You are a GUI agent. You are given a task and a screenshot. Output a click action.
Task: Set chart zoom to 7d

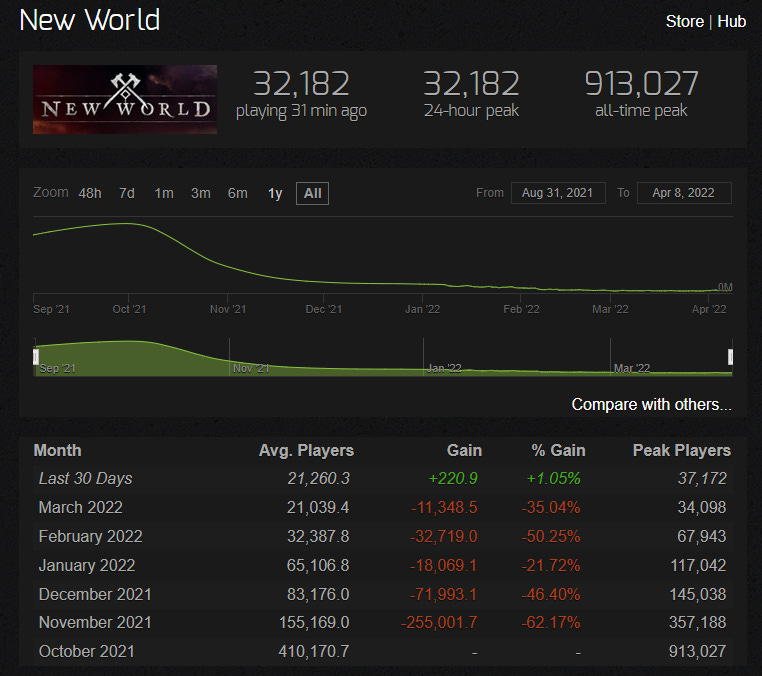pos(127,193)
